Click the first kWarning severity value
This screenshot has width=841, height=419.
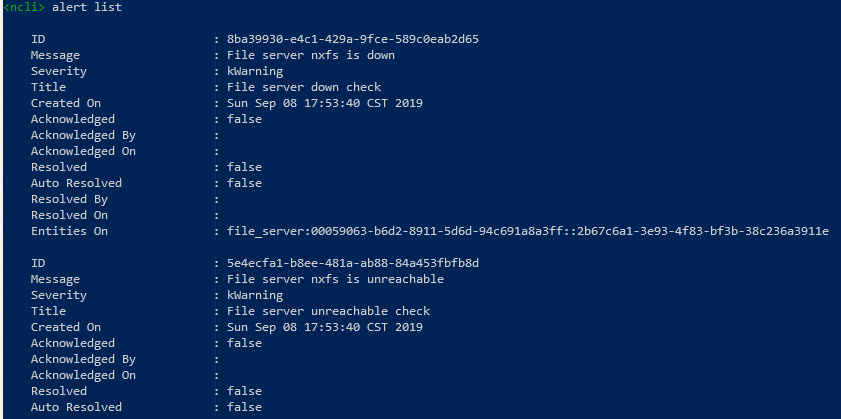255,71
